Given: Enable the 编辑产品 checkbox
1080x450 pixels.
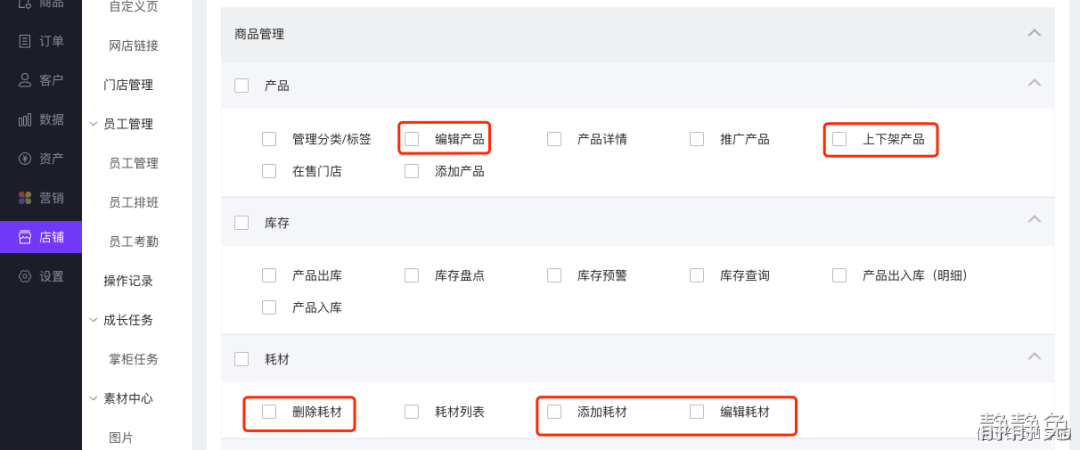Looking at the screenshot, I should pyautogui.click(x=412, y=139).
